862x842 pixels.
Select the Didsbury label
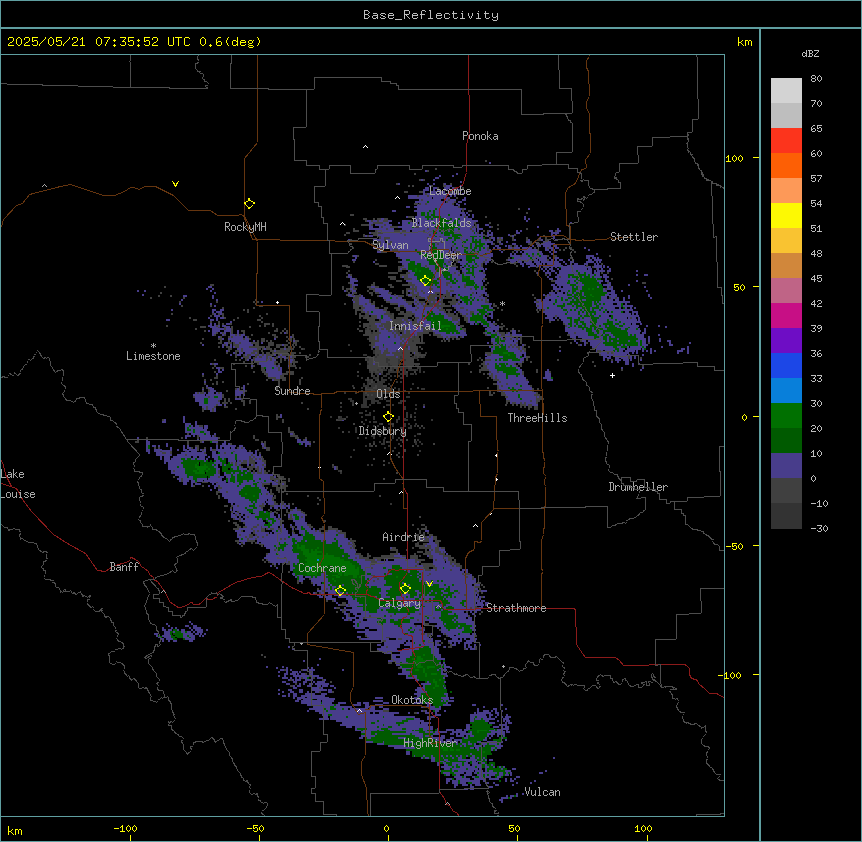[383, 431]
